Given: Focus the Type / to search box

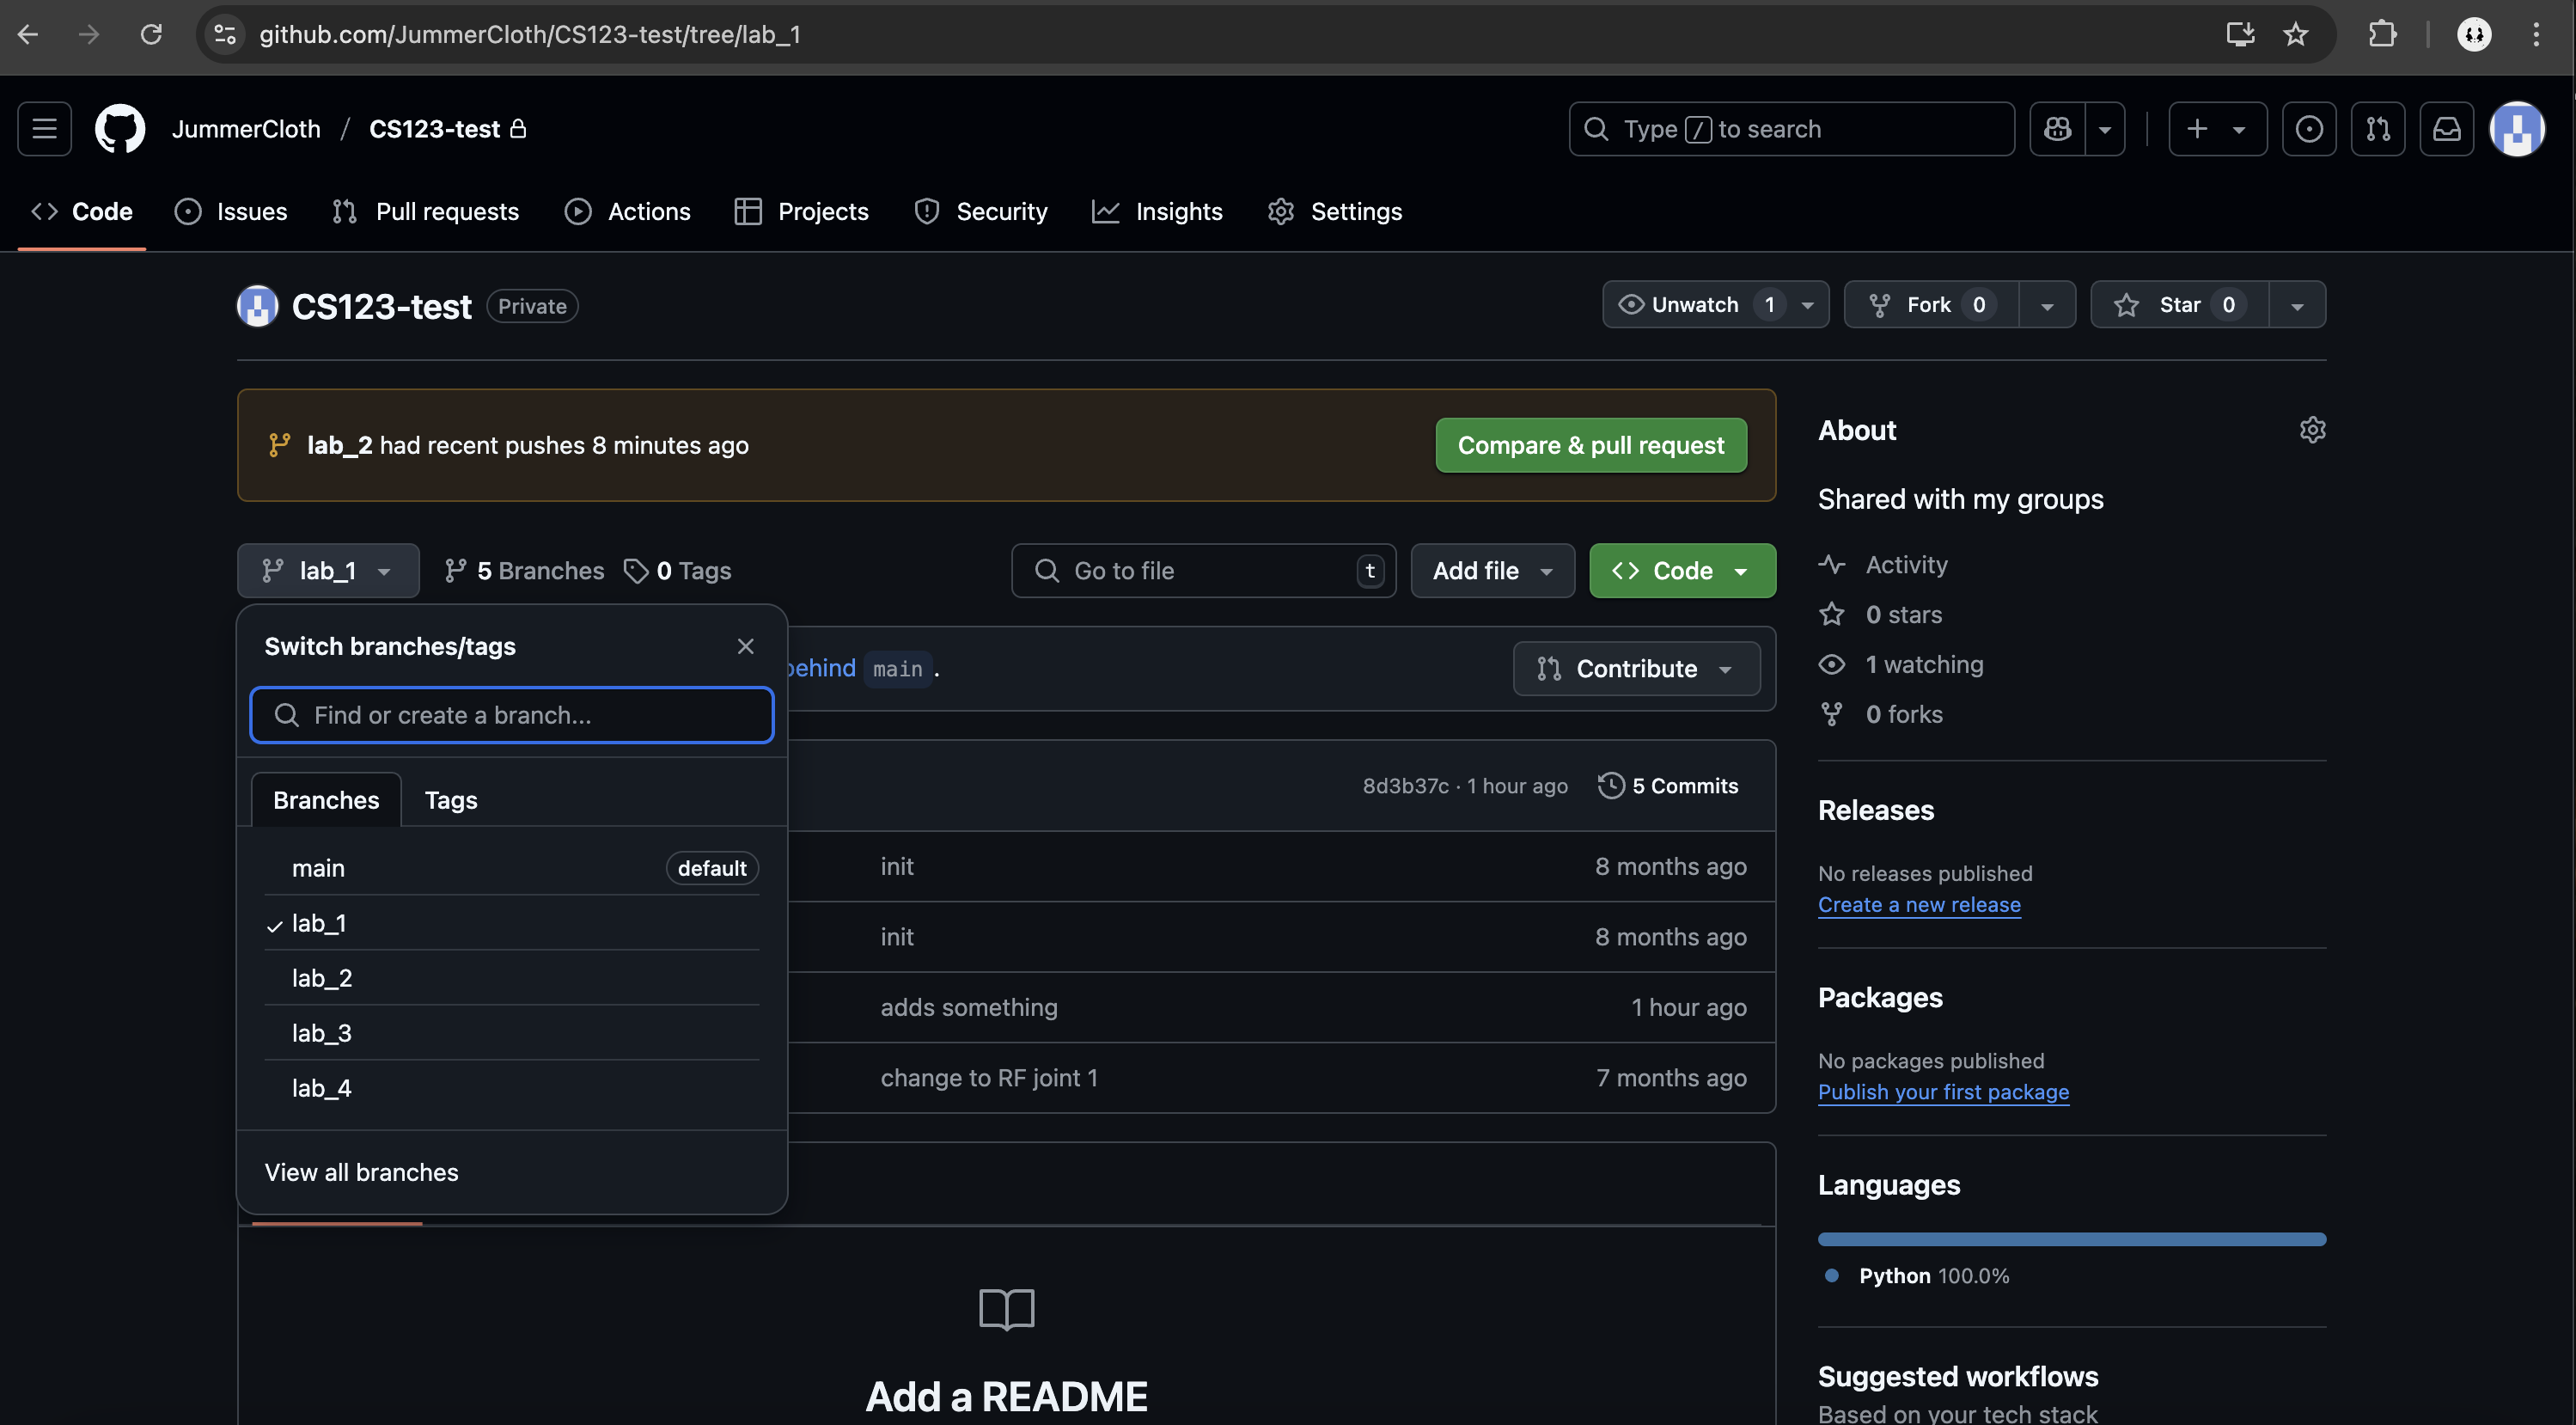Looking at the screenshot, I should 1791,129.
